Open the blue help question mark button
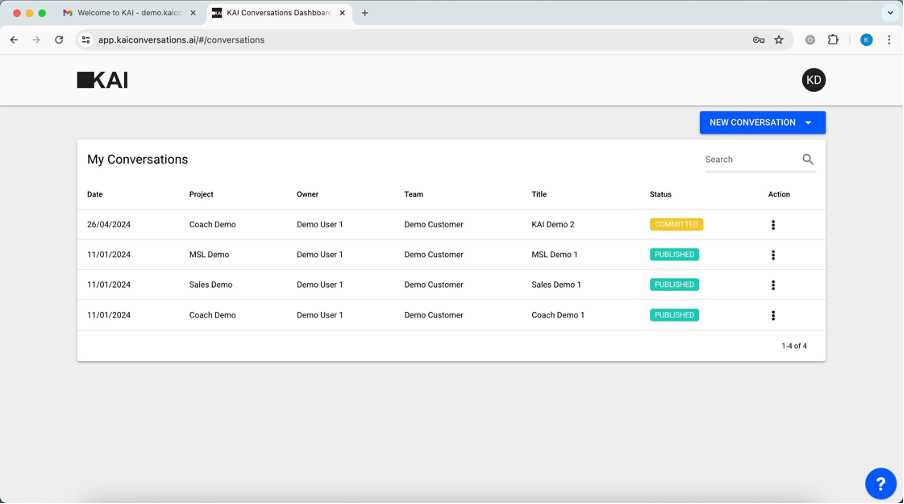This screenshot has width=904, height=504. [x=880, y=483]
